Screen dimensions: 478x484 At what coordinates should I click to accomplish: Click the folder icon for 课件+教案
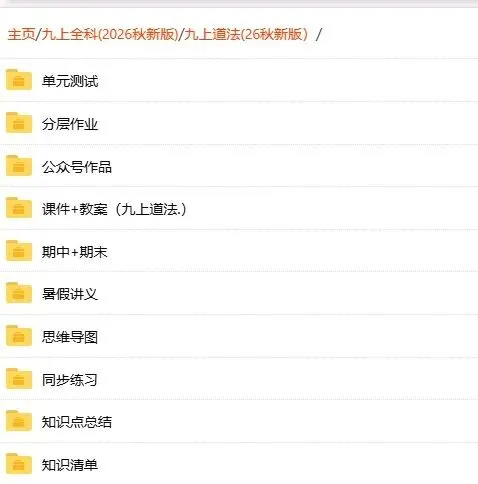[x=19, y=208]
